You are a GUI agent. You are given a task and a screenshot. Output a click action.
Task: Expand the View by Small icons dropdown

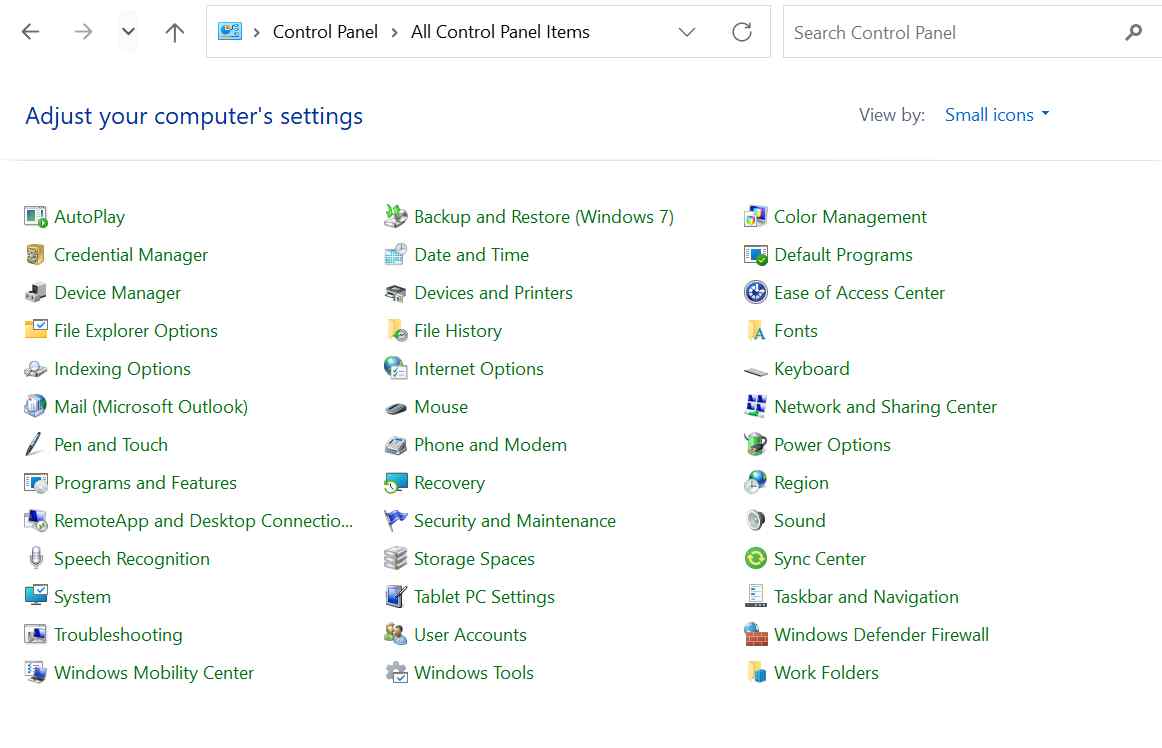(x=997, y=115)
